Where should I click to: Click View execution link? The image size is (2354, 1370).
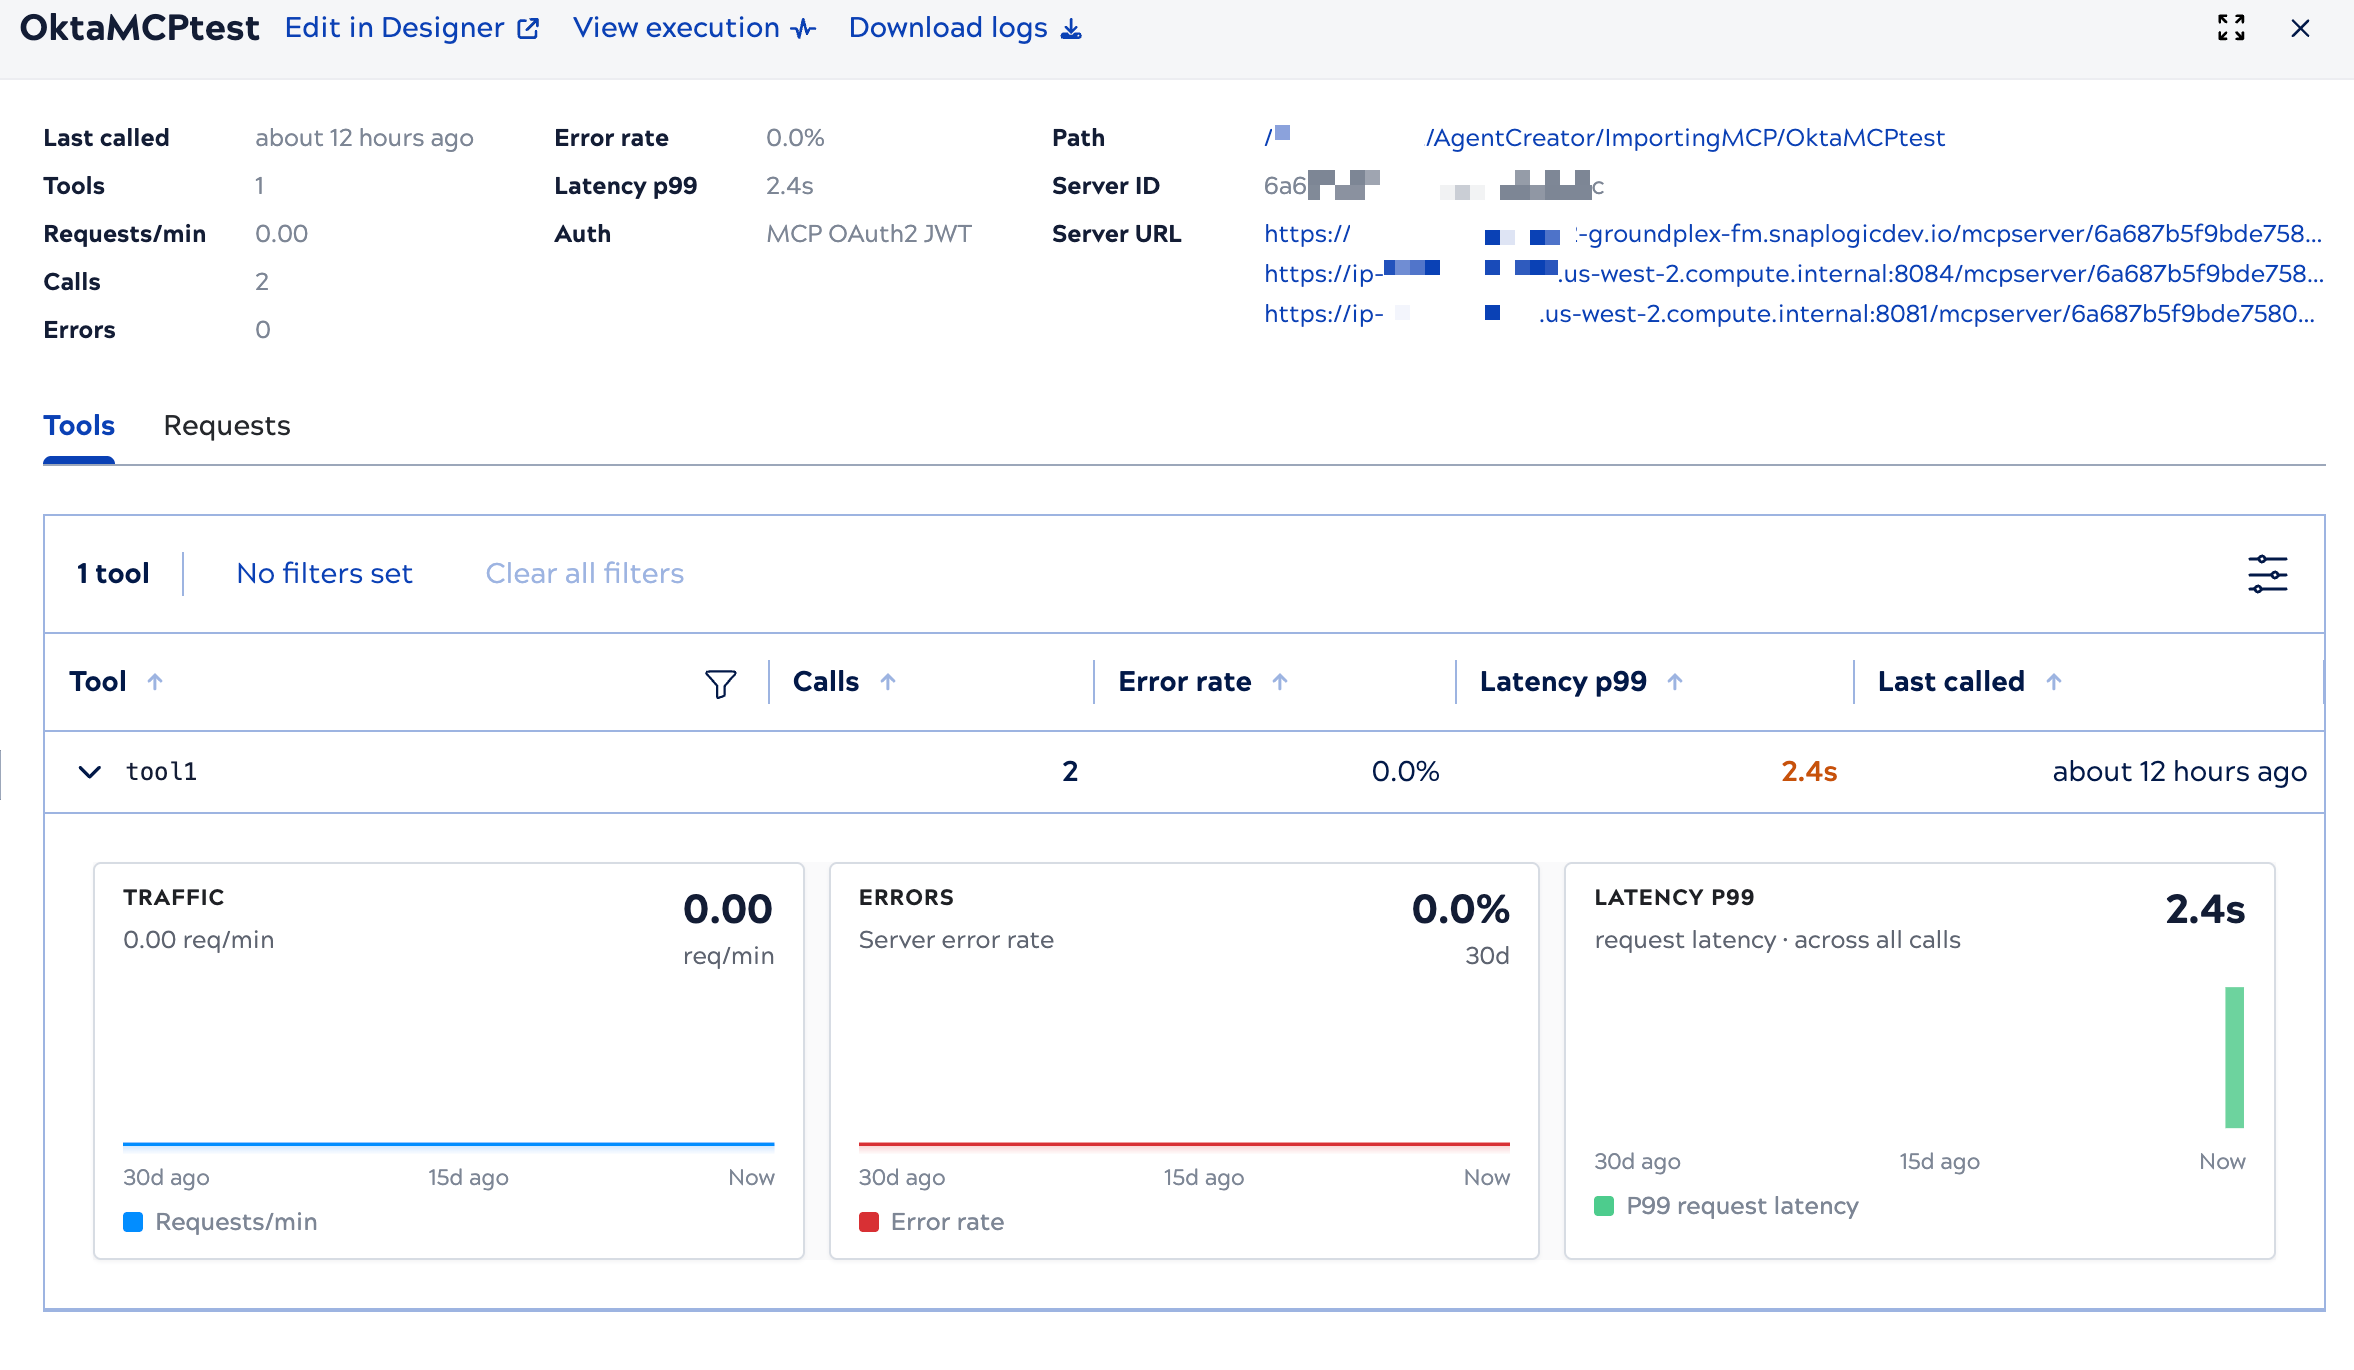[x=695, y=28]
